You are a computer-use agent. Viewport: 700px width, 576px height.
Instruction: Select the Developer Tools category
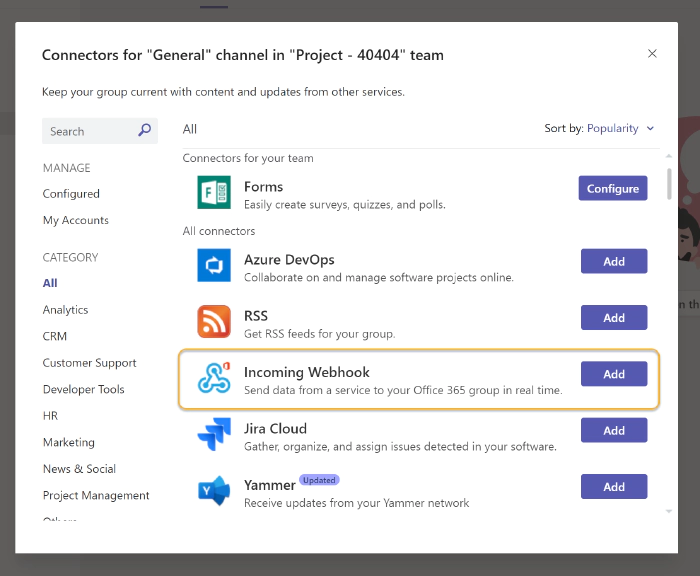(x=84, y=389)
